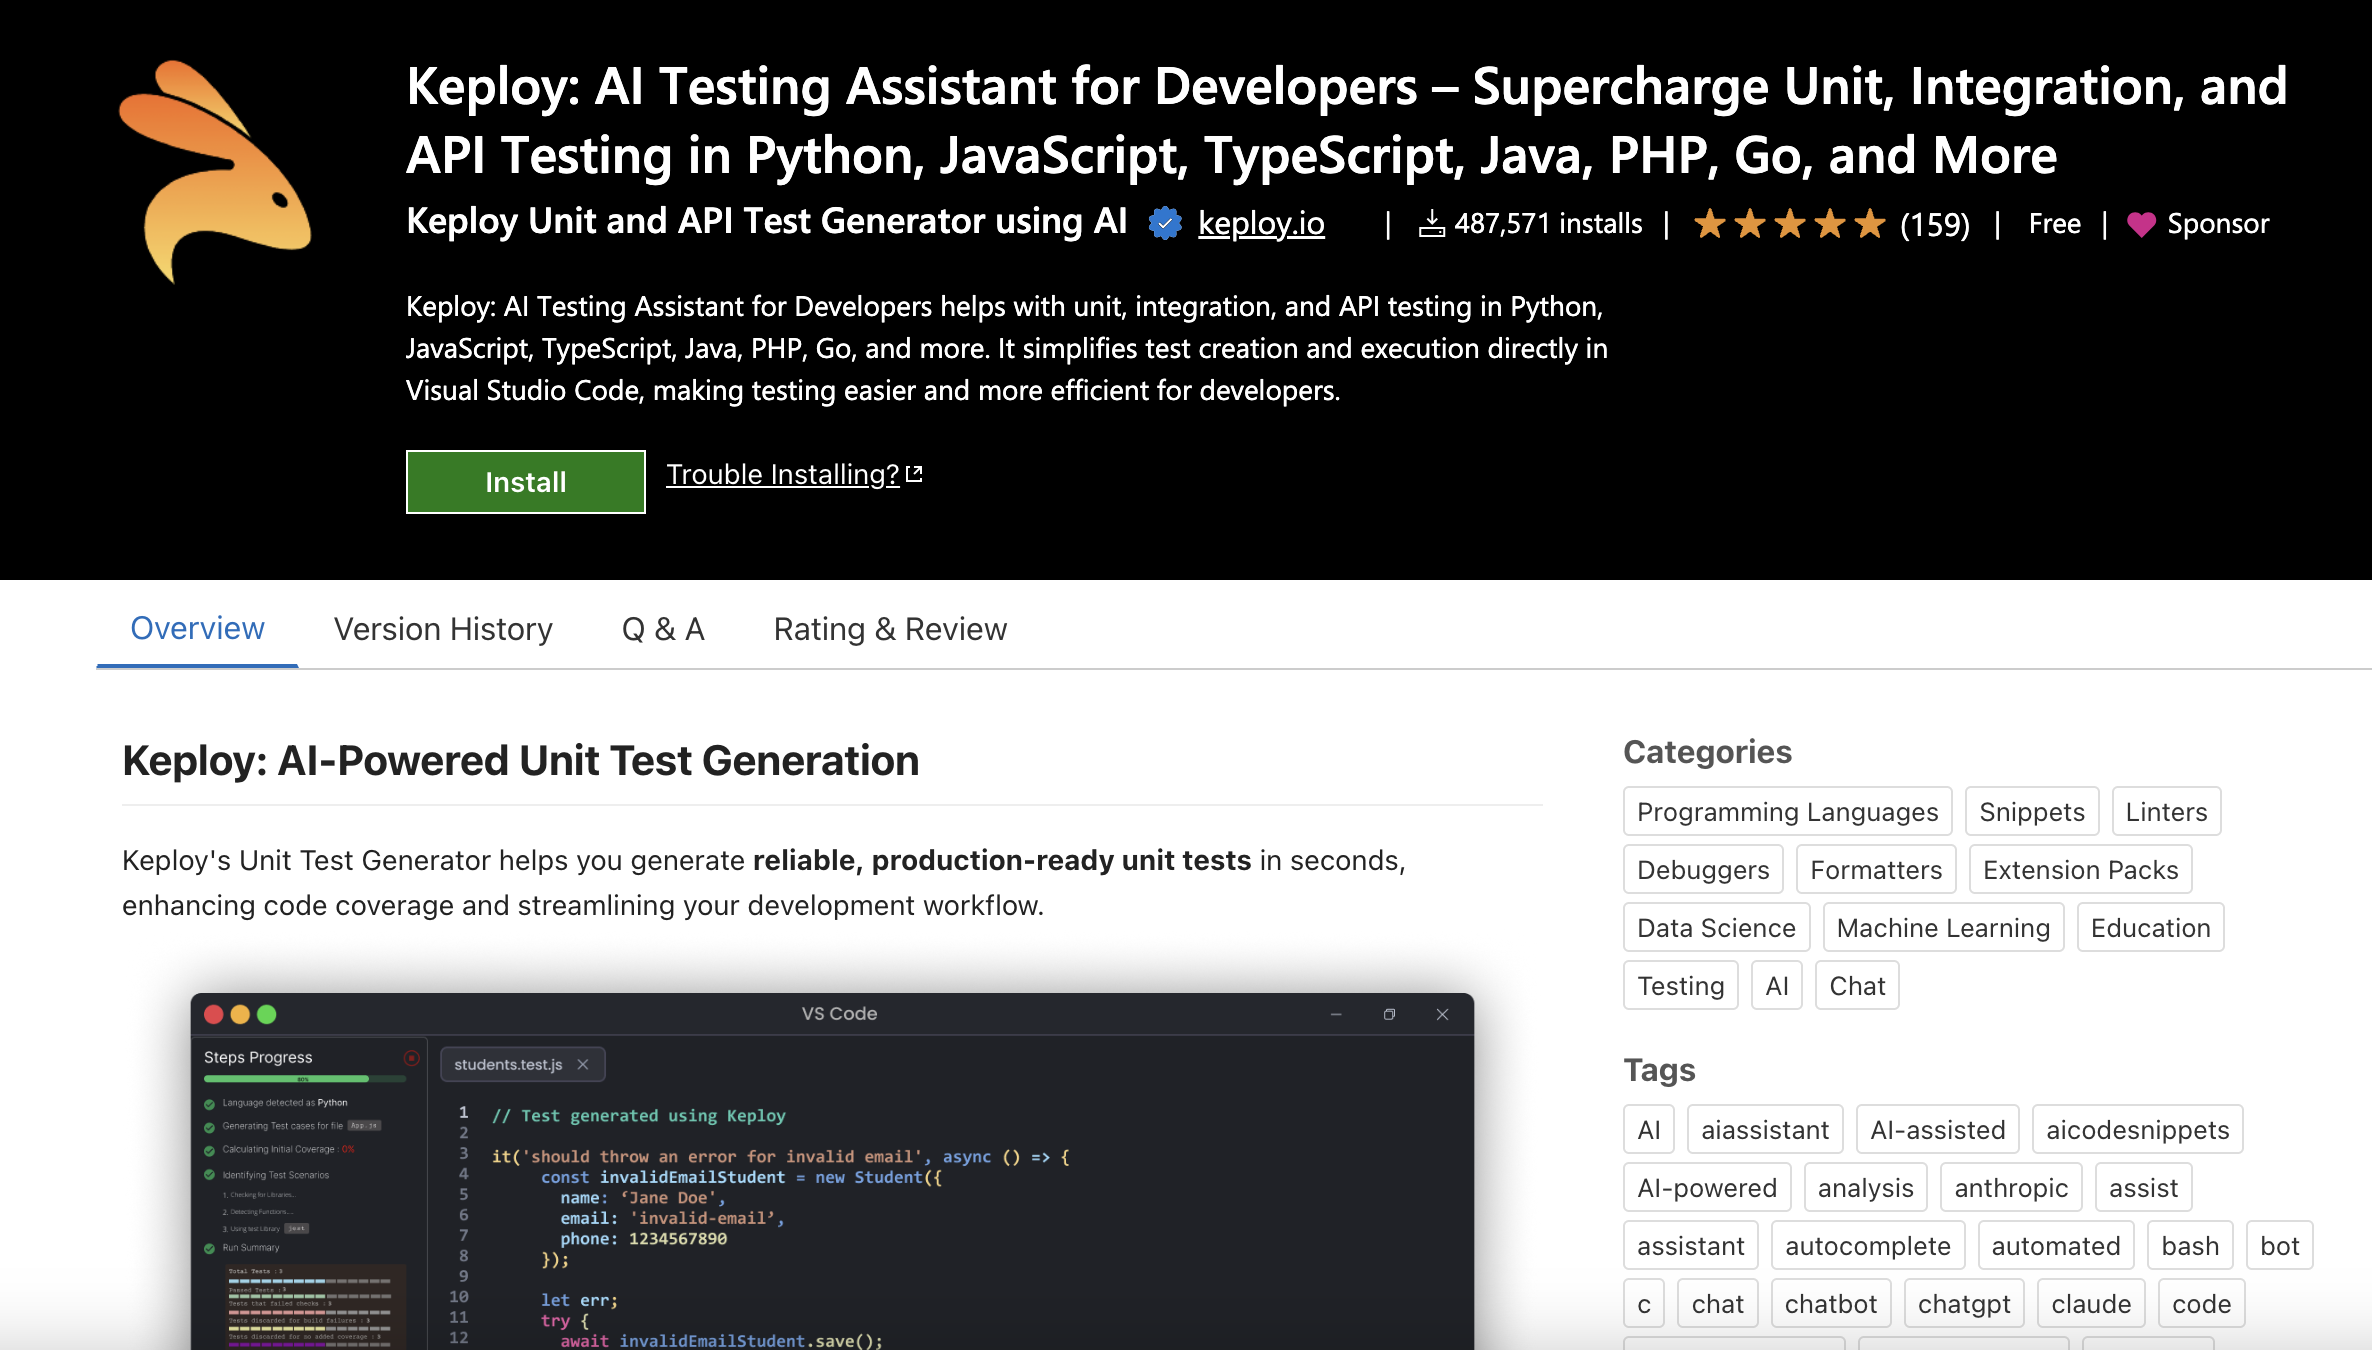This screenshot has height=1350, width=2372.
Task: Click the Programming Languages category
Action: click(1787, 812)
